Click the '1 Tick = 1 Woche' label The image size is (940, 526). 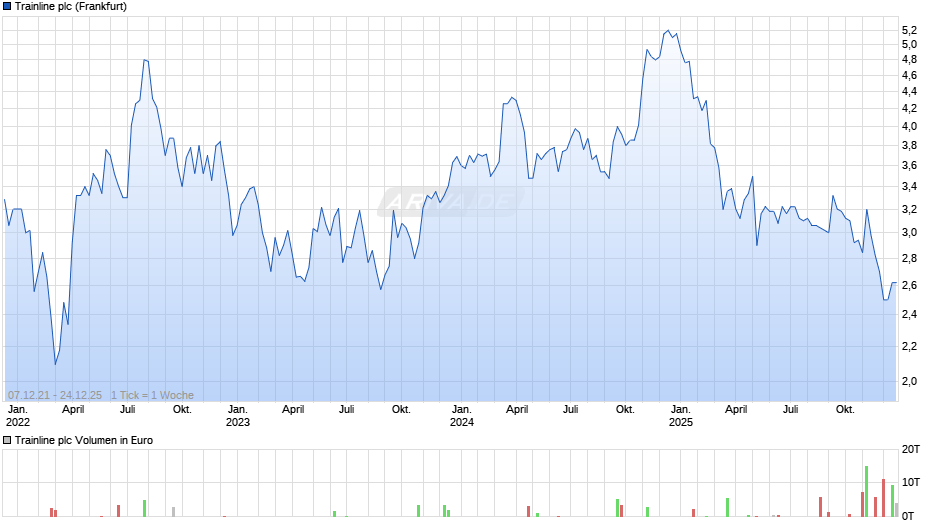pos(152,395)
